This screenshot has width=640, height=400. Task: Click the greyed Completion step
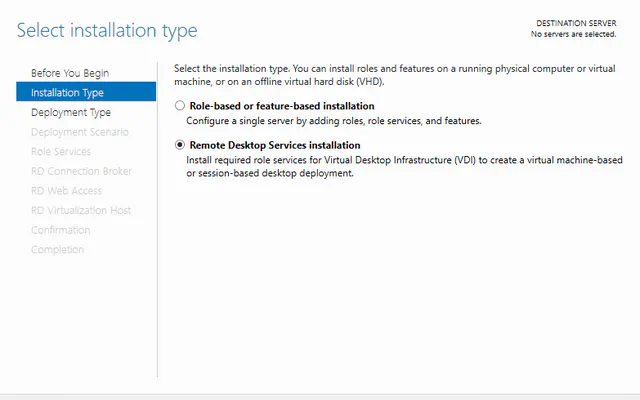tap(58, 249)
